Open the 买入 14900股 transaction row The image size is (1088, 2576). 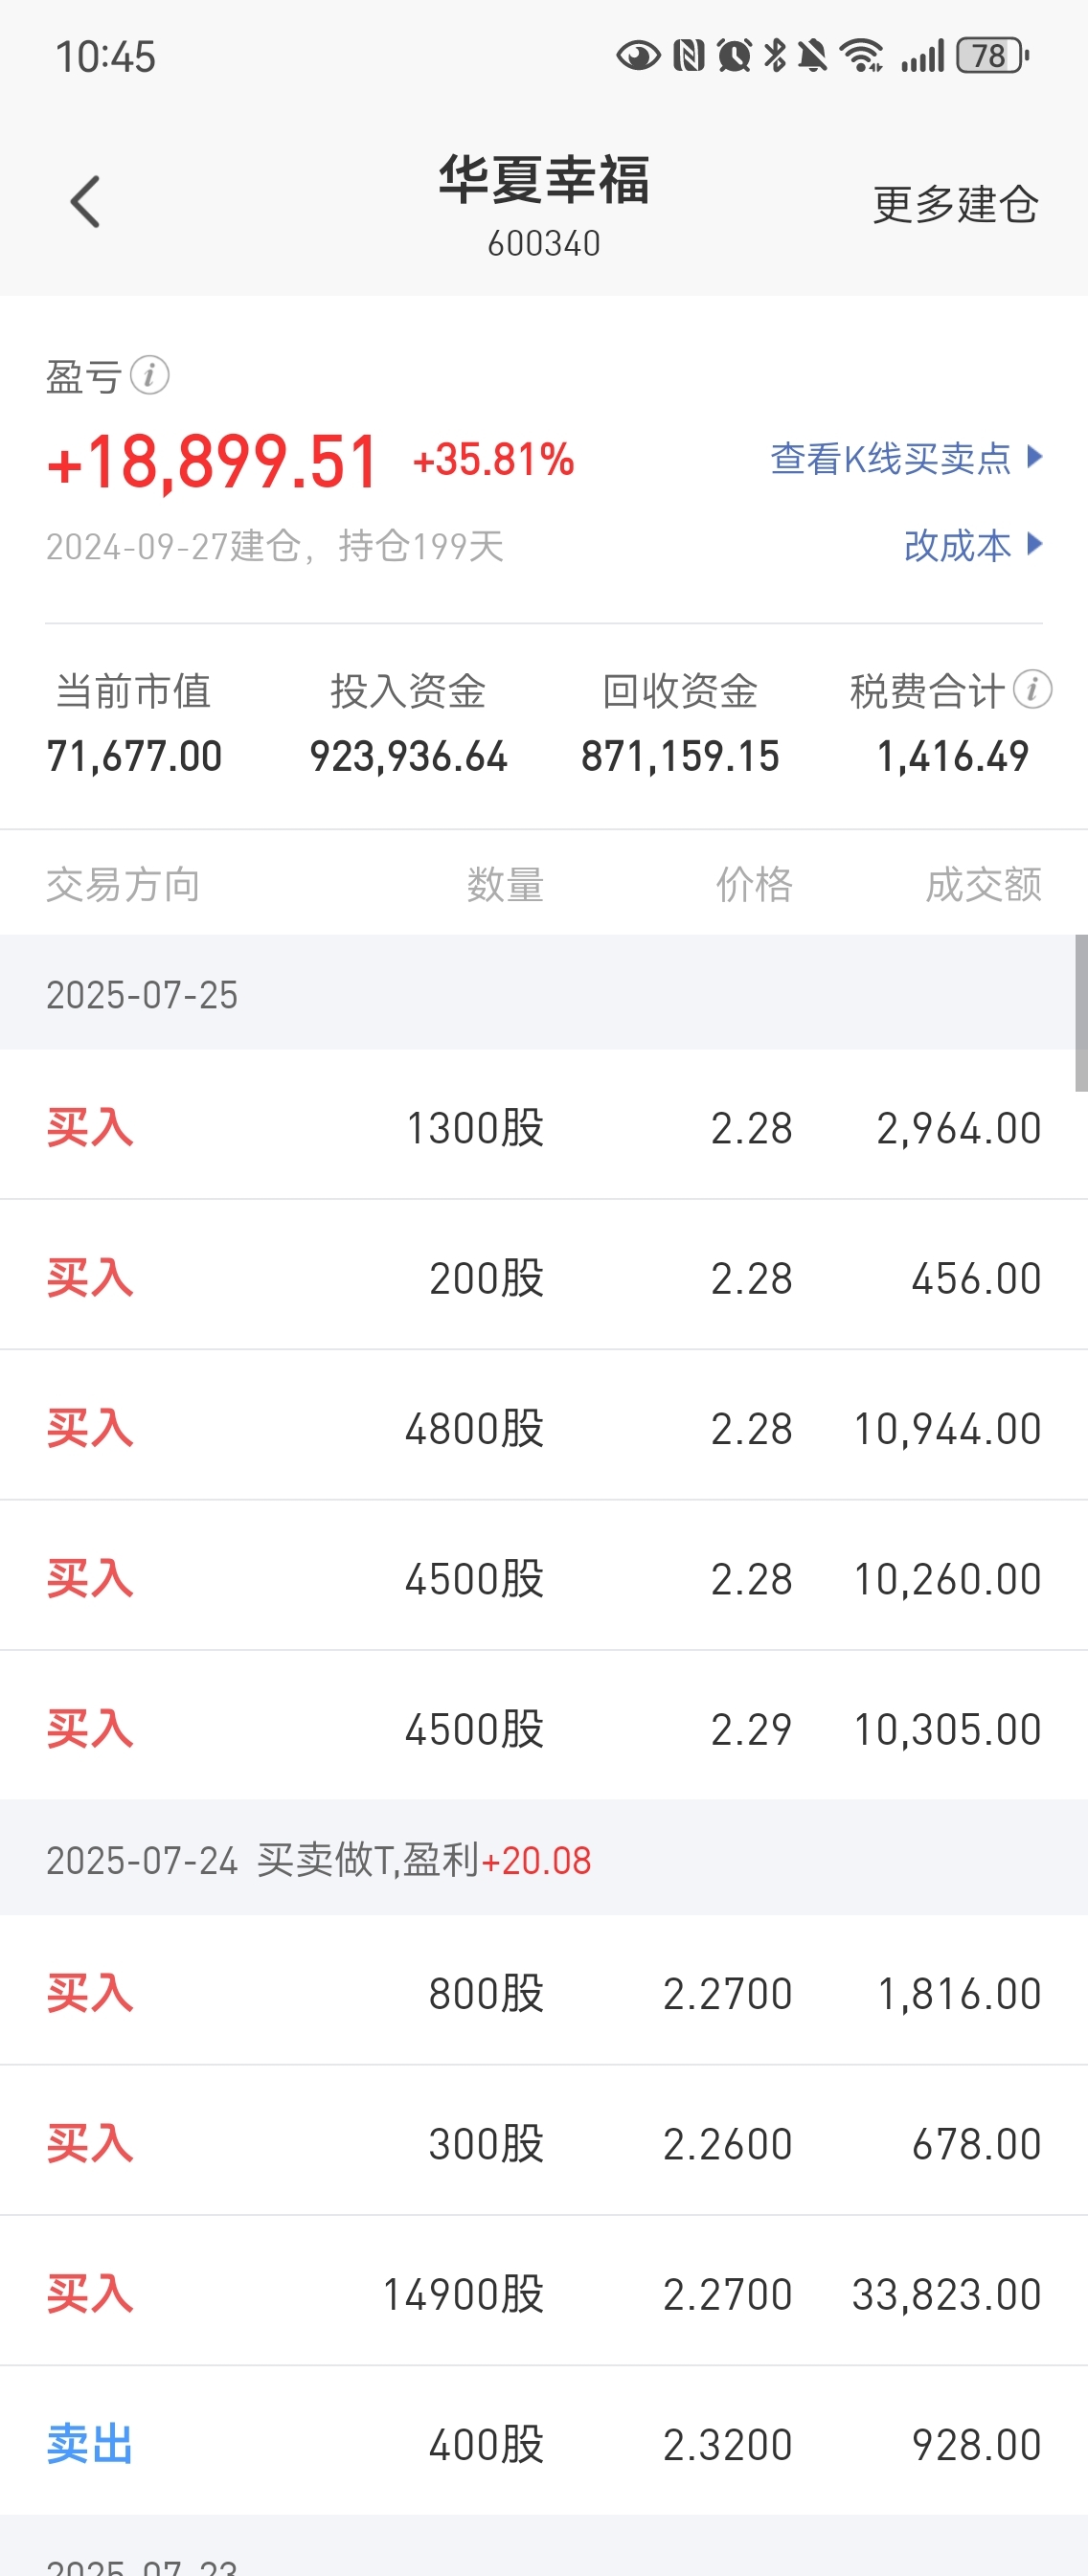pyautogui.click(x=544, y=2292)
